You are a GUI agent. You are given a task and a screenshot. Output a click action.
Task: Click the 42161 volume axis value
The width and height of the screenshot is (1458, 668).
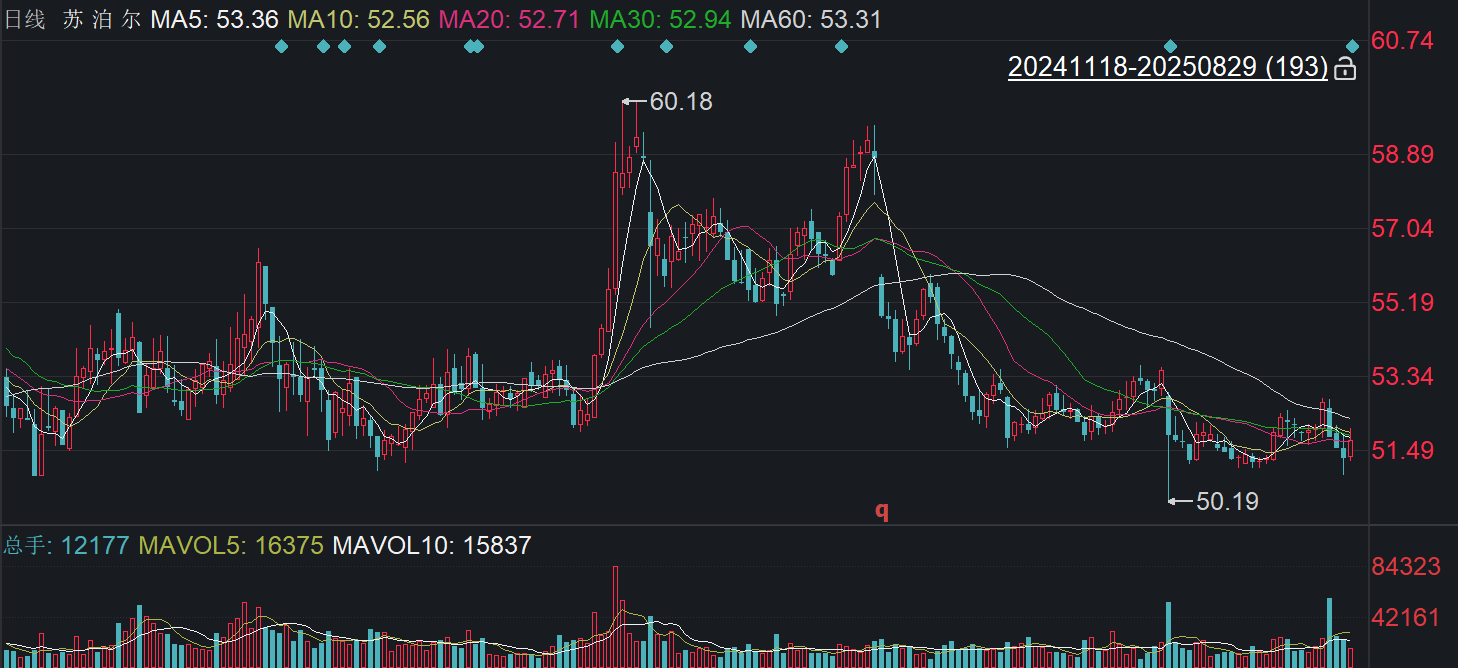tap(1406, 618)
